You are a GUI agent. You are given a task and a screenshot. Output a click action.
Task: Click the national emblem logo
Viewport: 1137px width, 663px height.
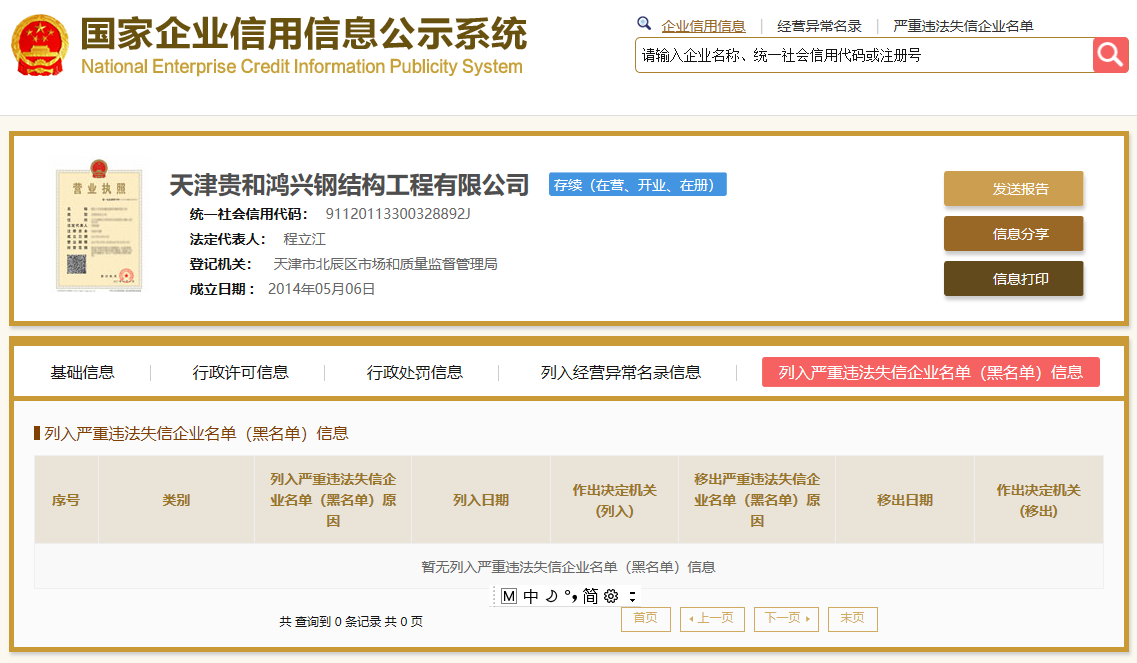coord(39,45)
